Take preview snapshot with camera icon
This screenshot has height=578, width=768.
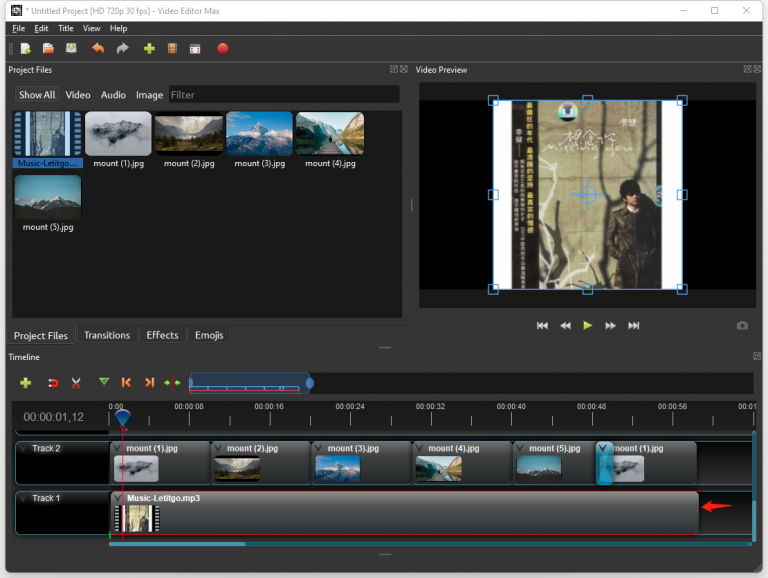coord(742,326)
